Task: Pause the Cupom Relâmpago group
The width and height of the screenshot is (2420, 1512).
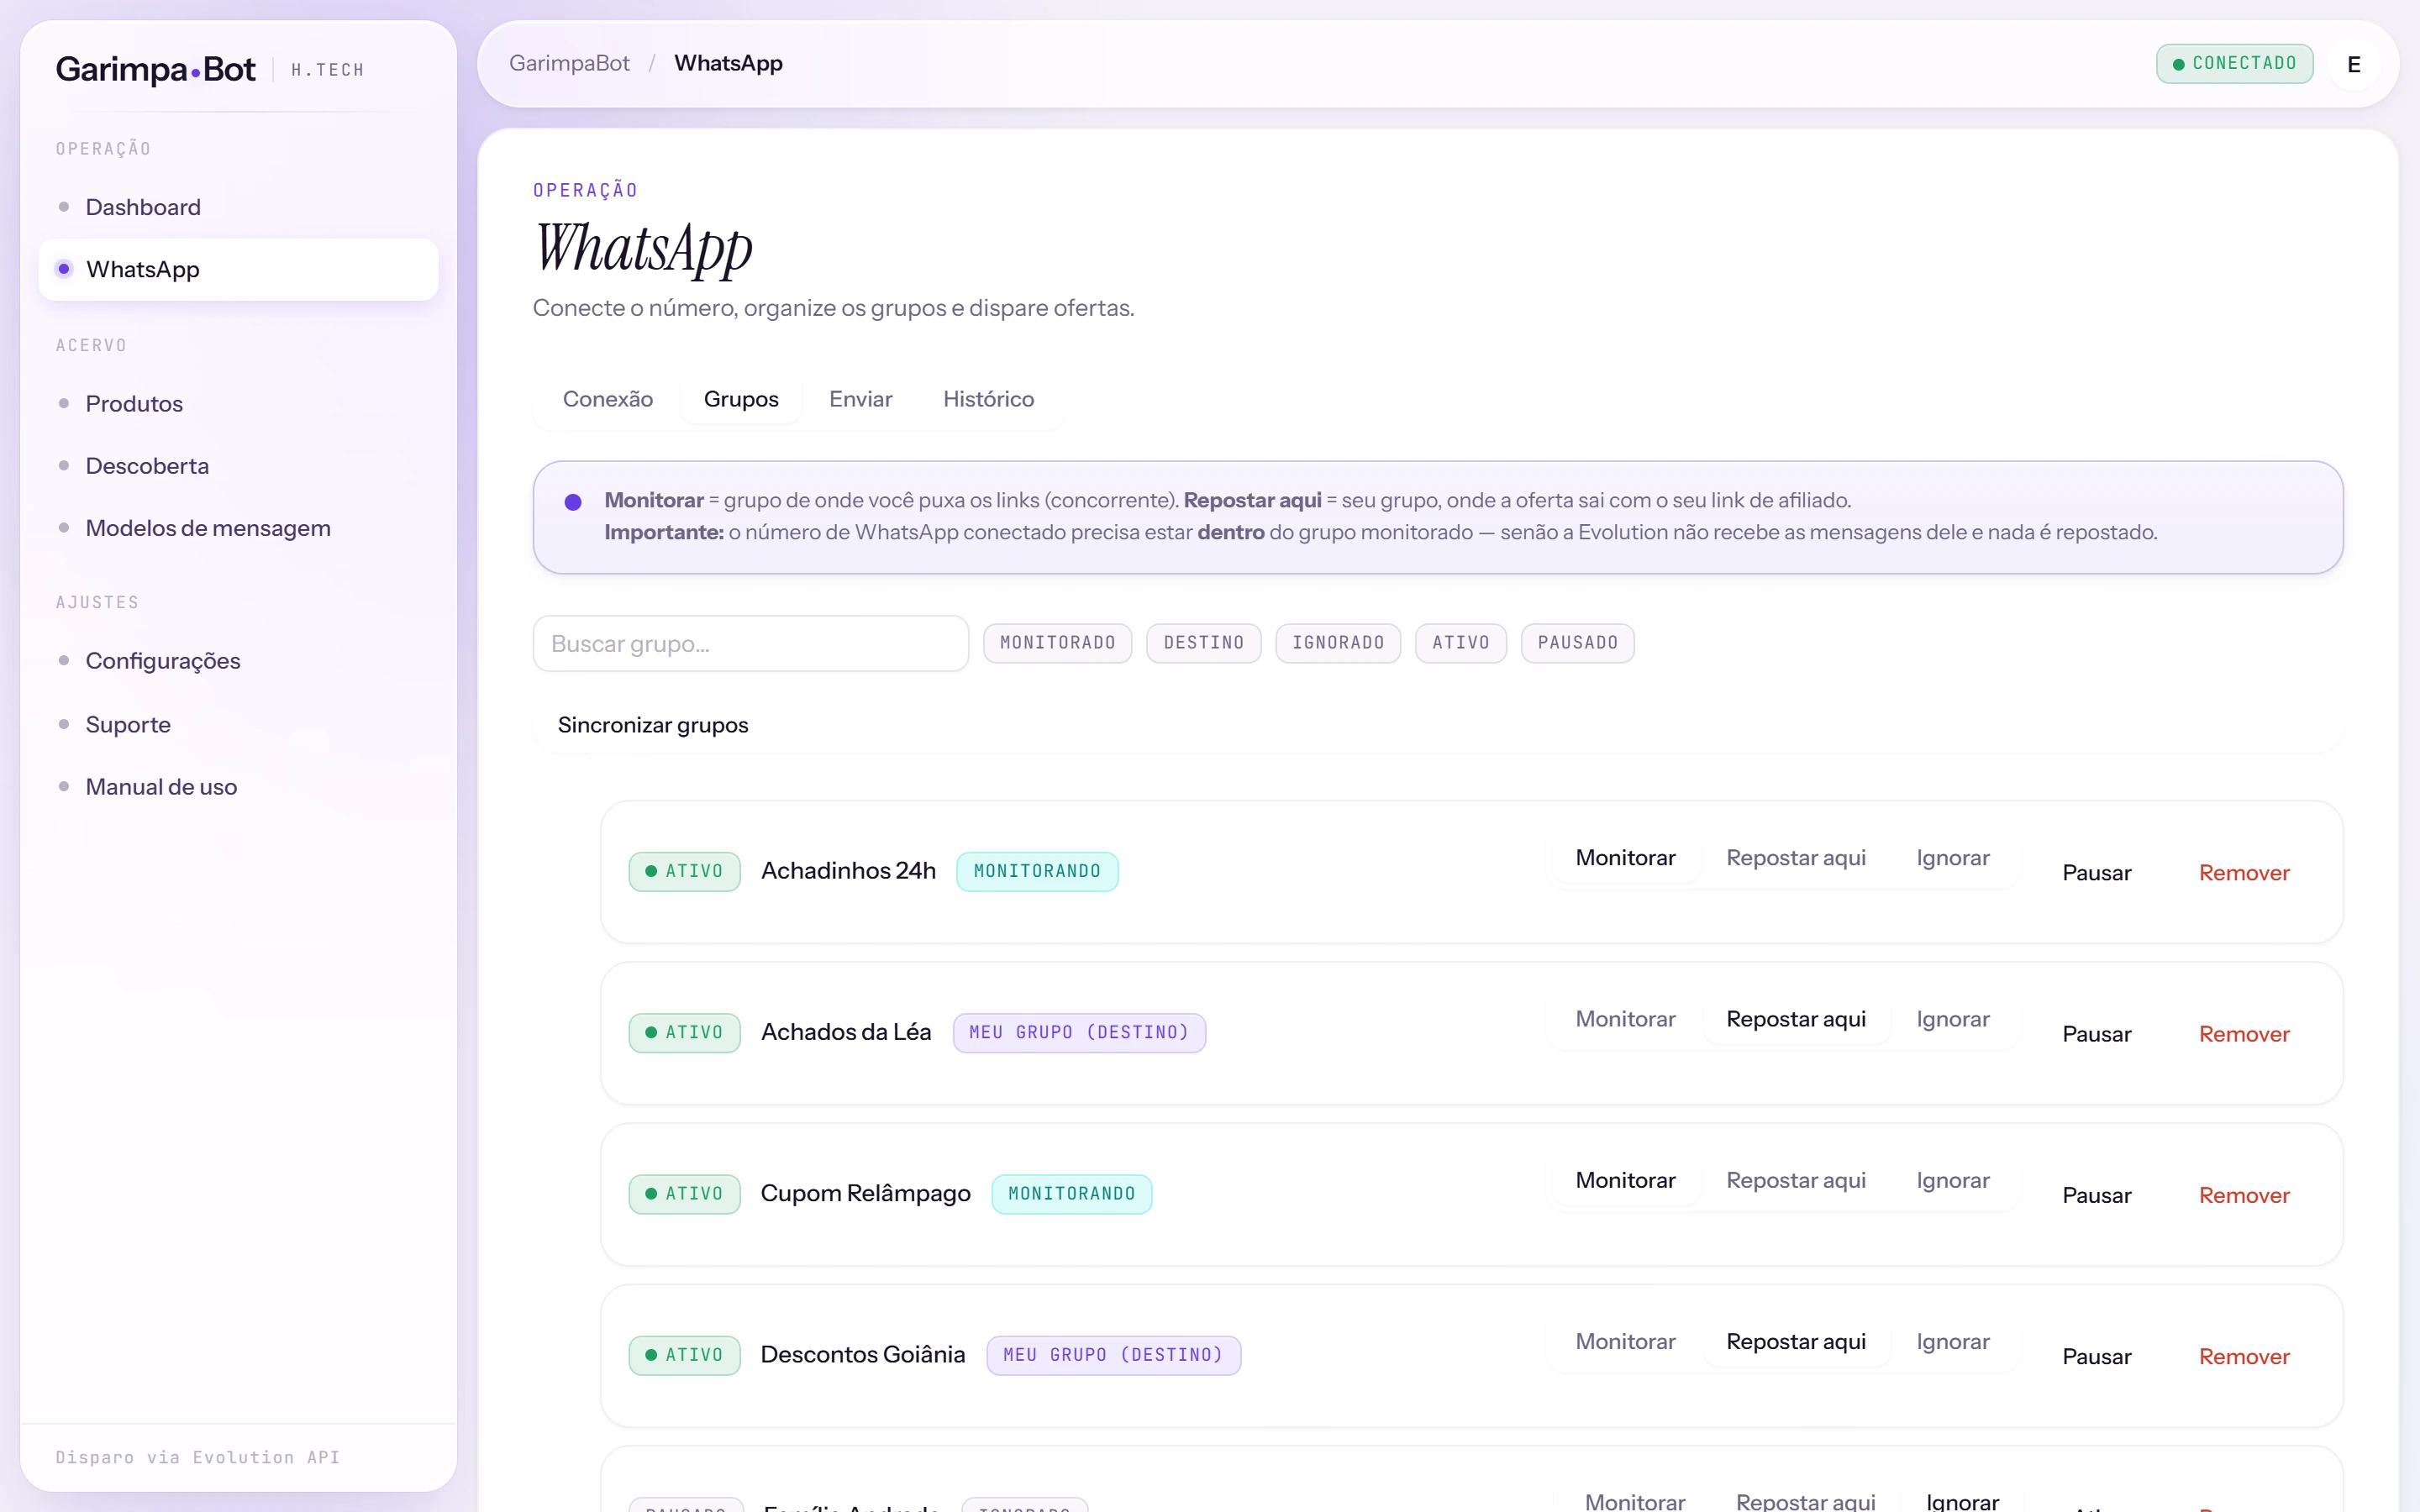Action: click(2096, 1195)
